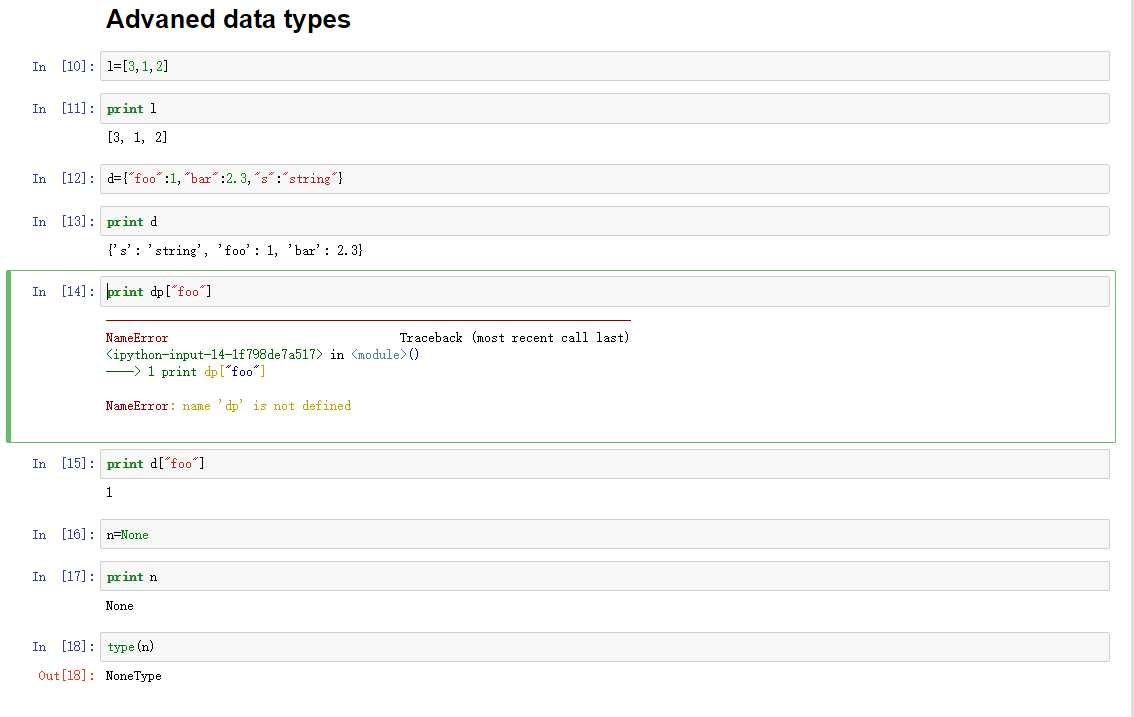Click the type(n) code cell
This screenshot has width=1134, height=717.
(x=605, y=647)
